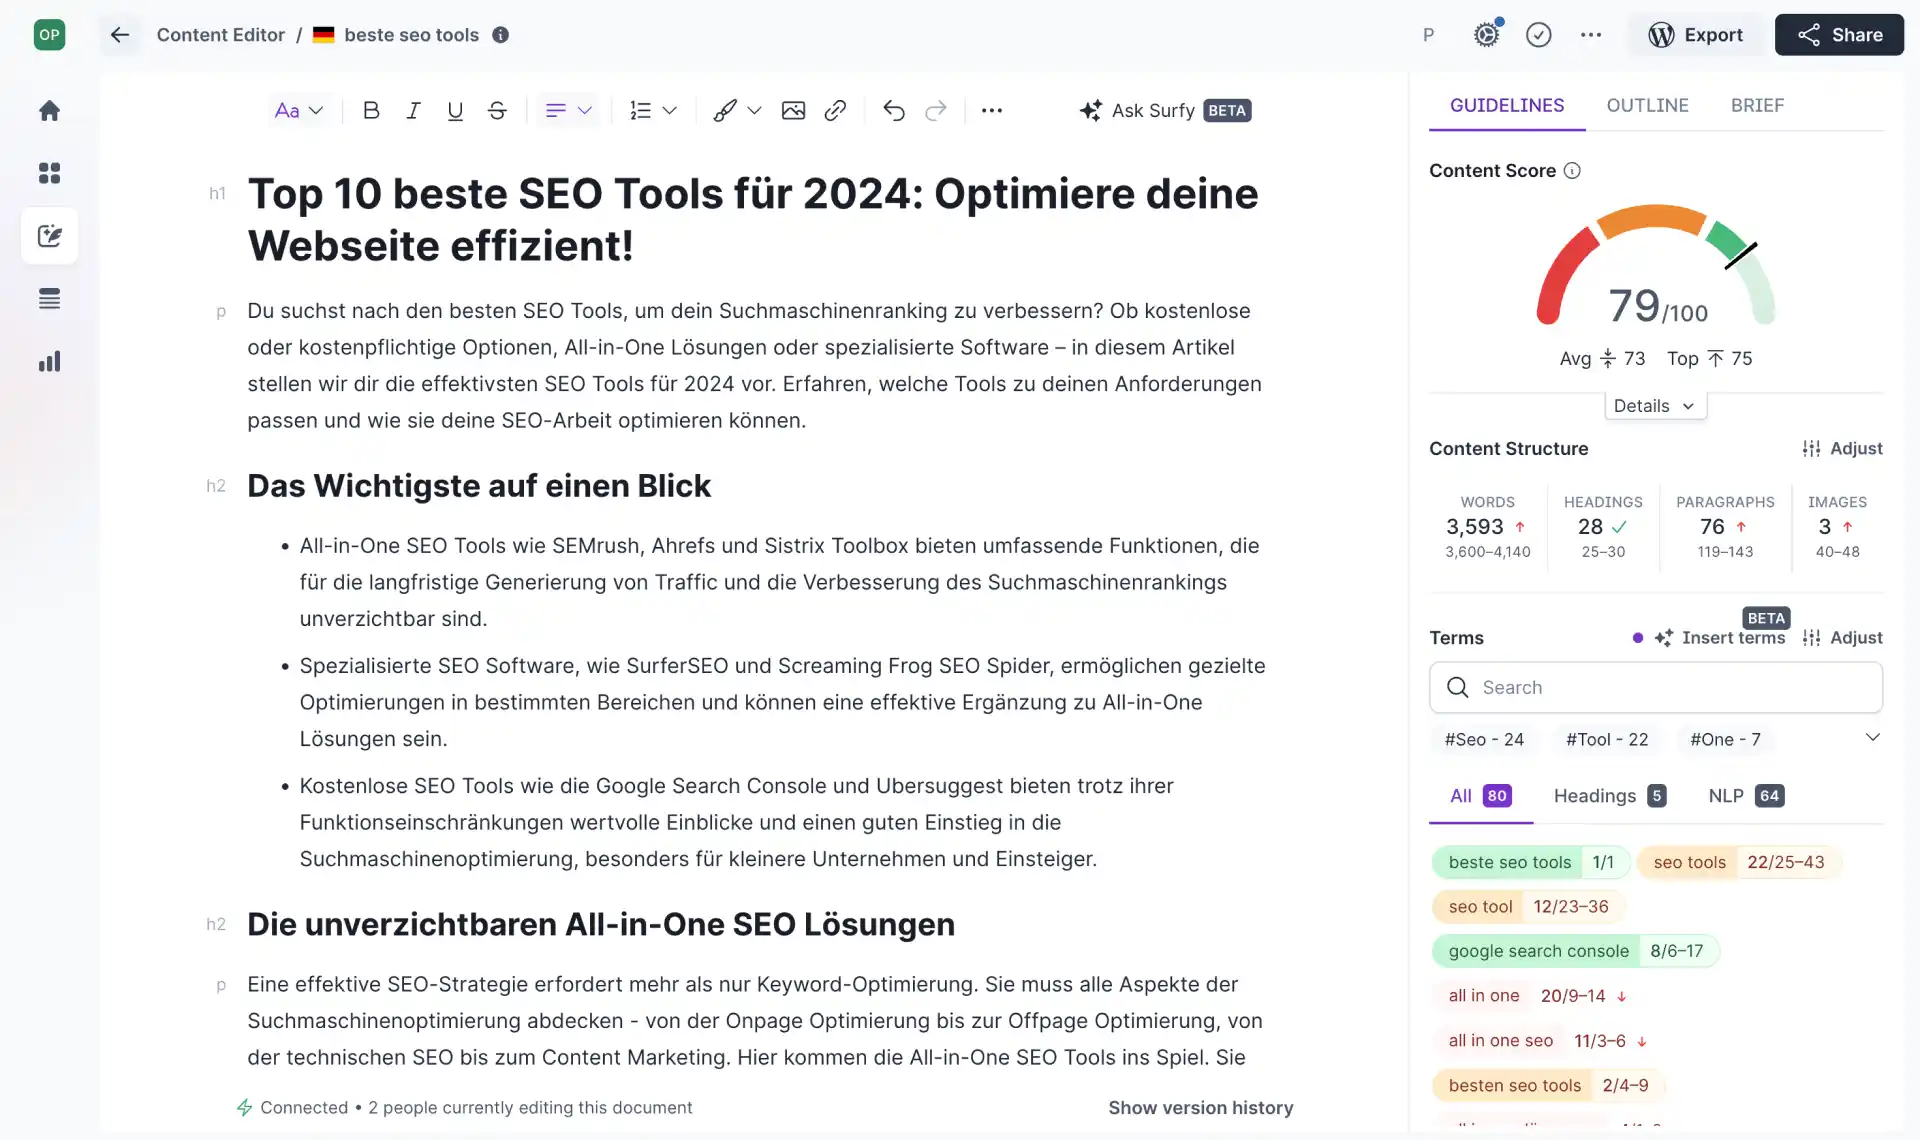
Task: Insert a hyperlink
Action: 835,111
